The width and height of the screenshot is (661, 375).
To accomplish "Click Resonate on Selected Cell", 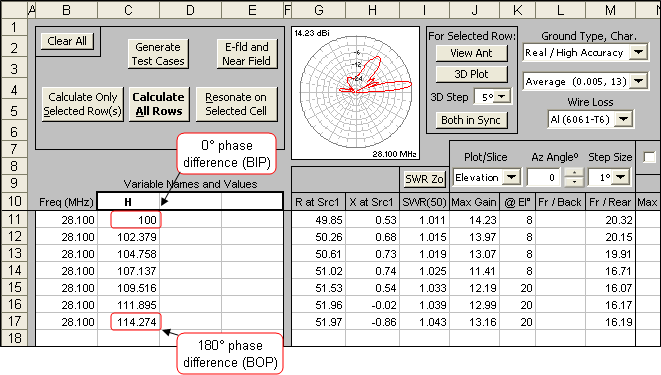I will 236,104.
